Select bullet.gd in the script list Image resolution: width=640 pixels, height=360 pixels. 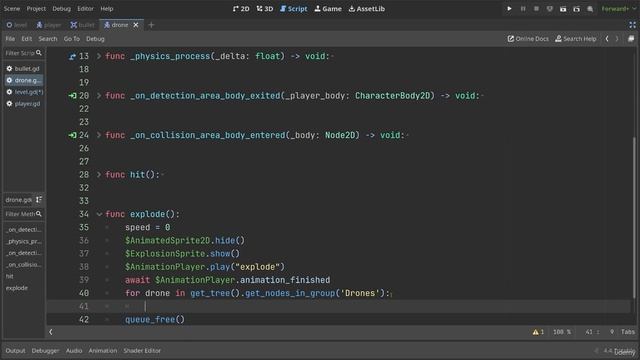click(x=24, y=69)
